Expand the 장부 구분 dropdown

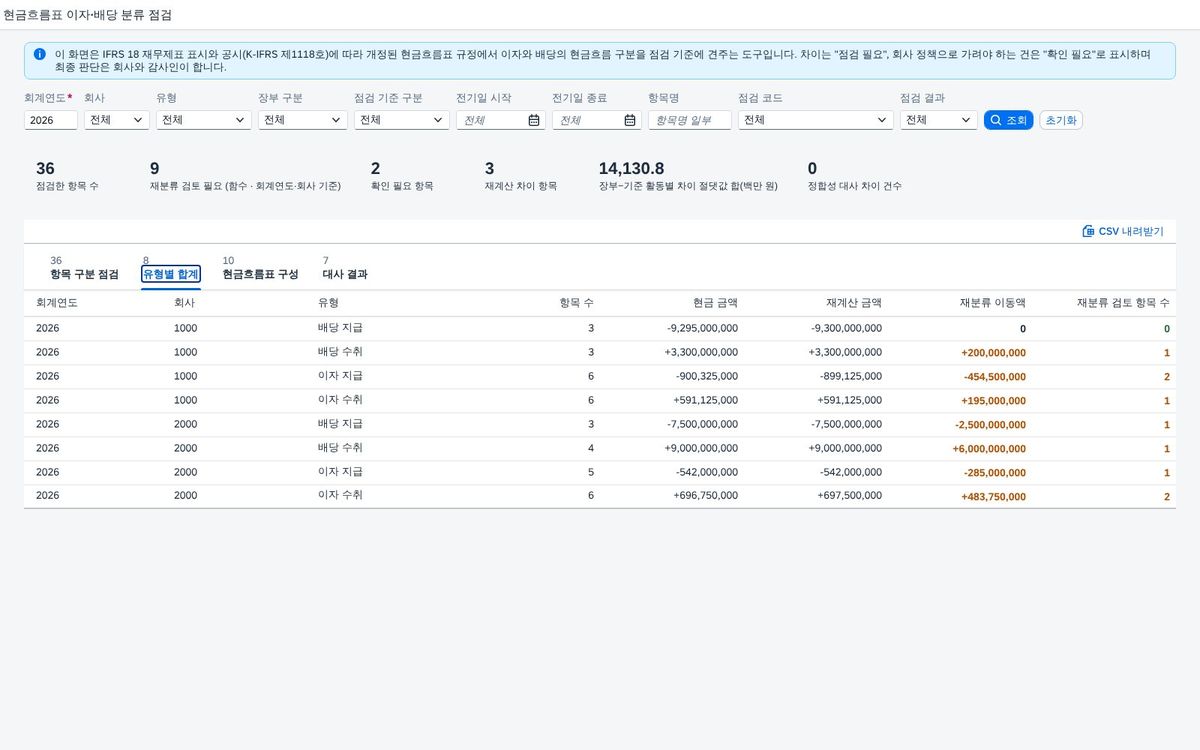click(x=303, y=120)
